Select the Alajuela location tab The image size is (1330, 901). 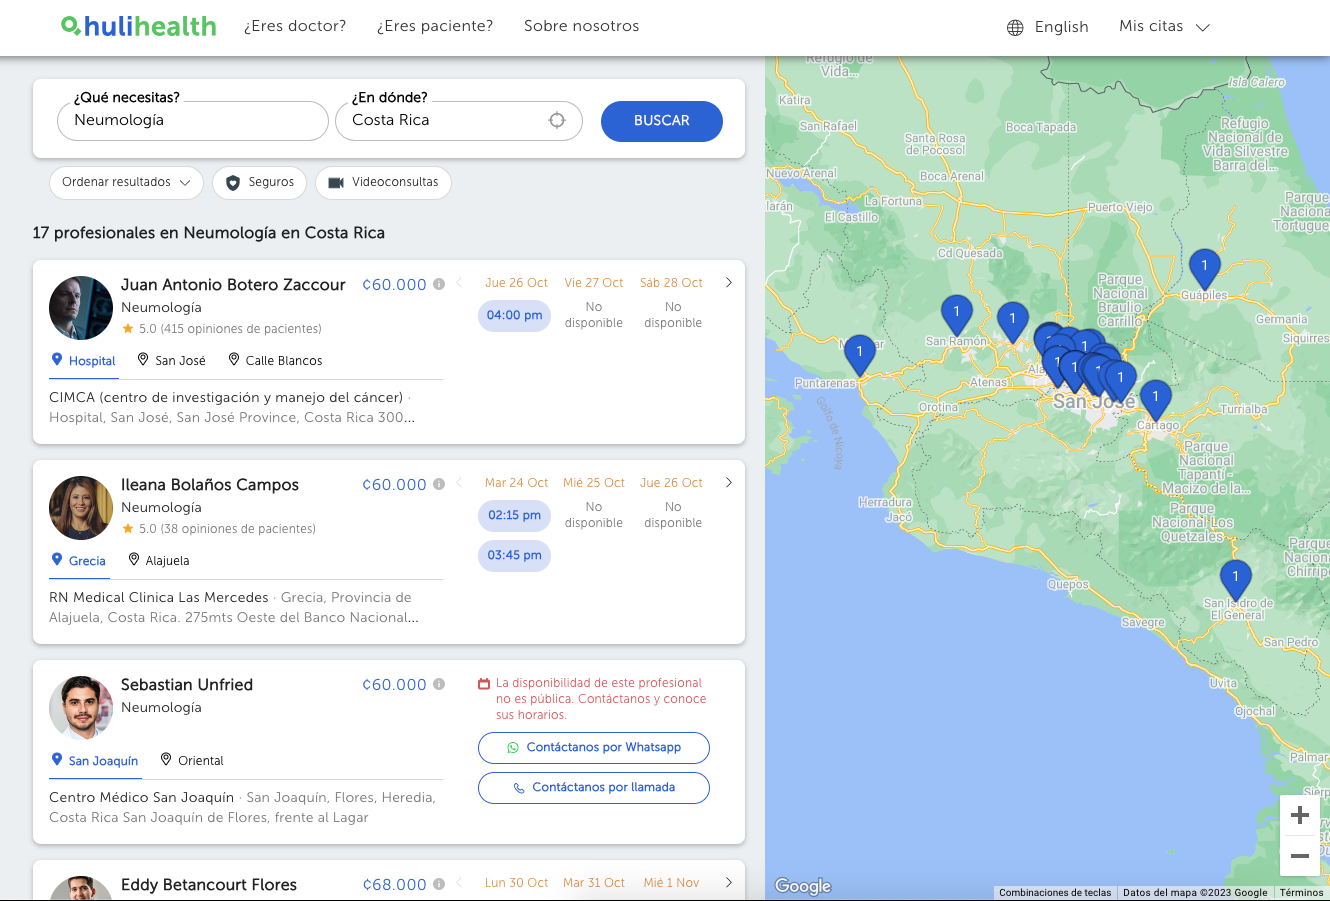pos(159,560)
